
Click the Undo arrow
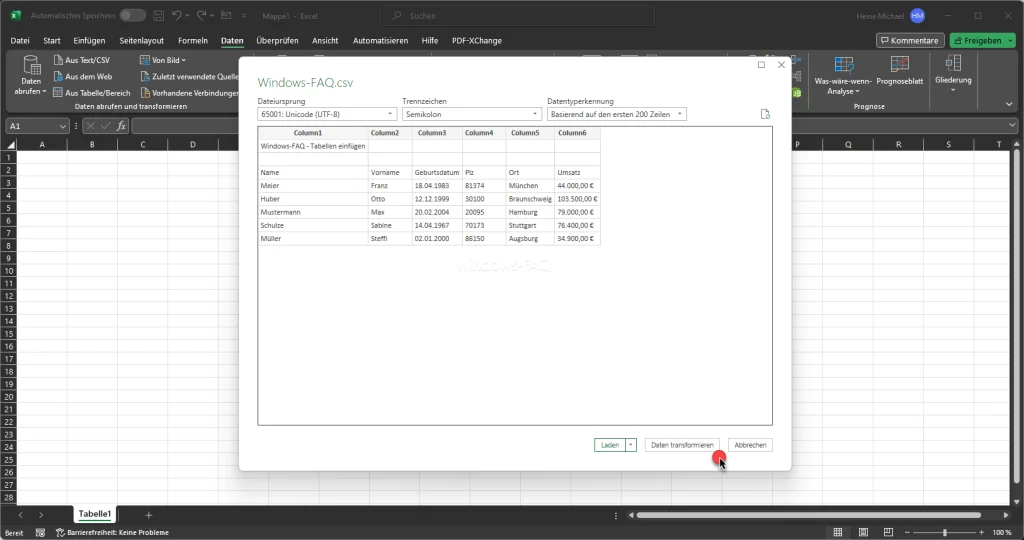pos(176,16)
